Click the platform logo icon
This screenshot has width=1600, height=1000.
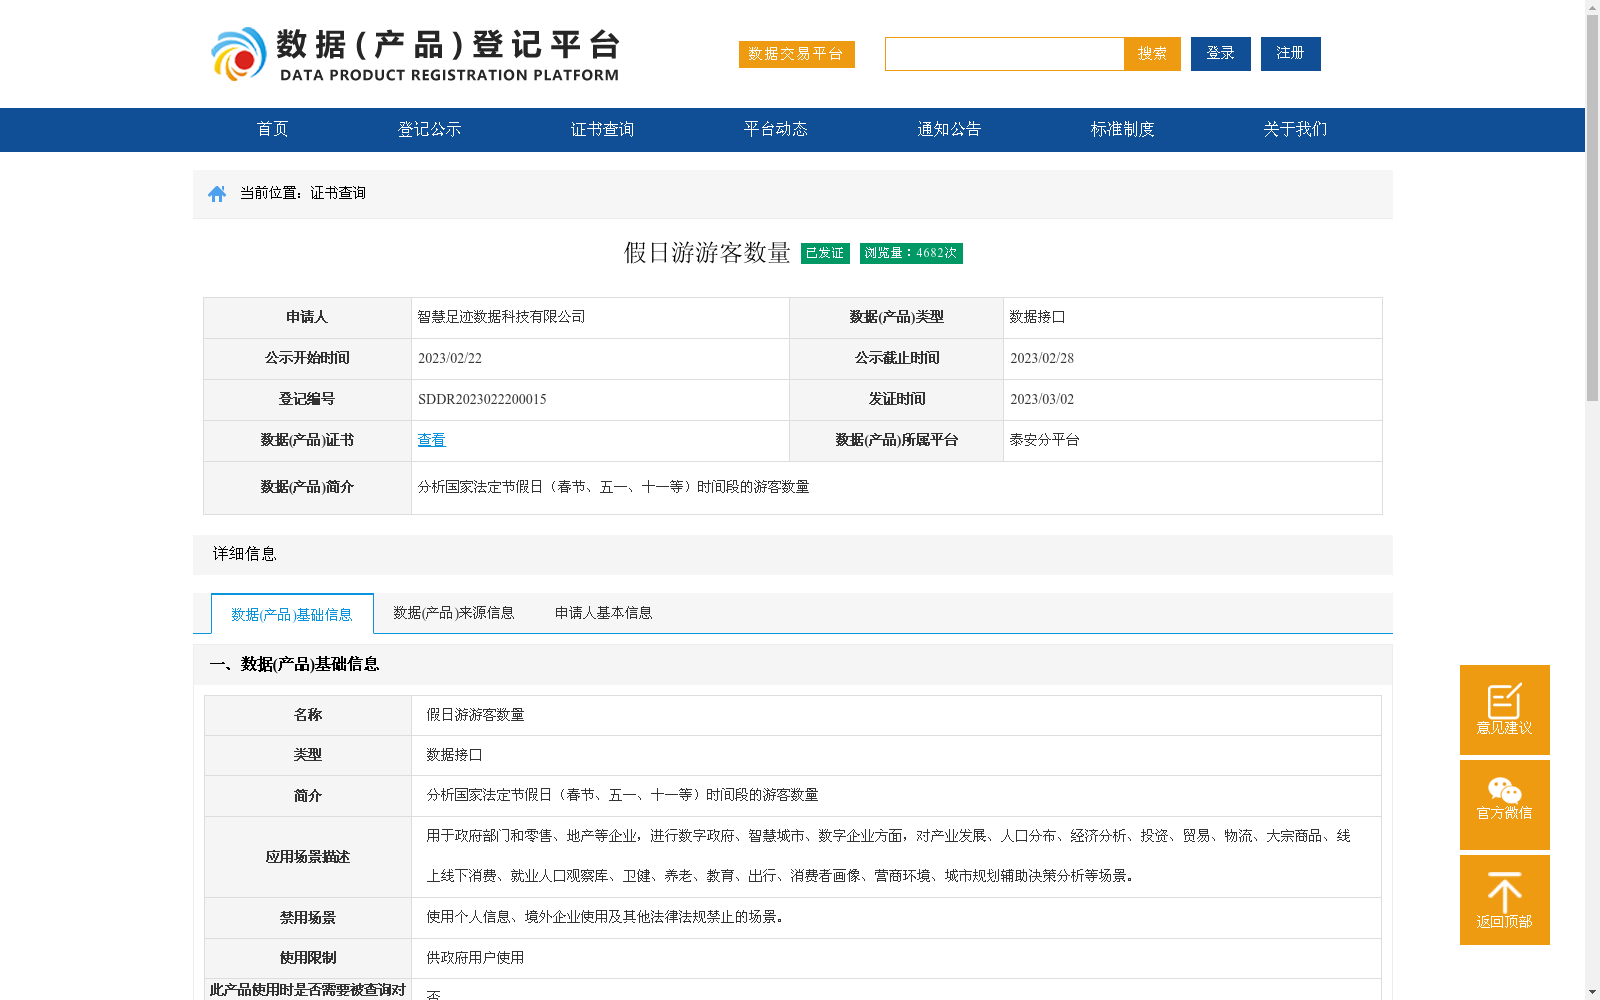pyautogui.click(x=238, y=54)
